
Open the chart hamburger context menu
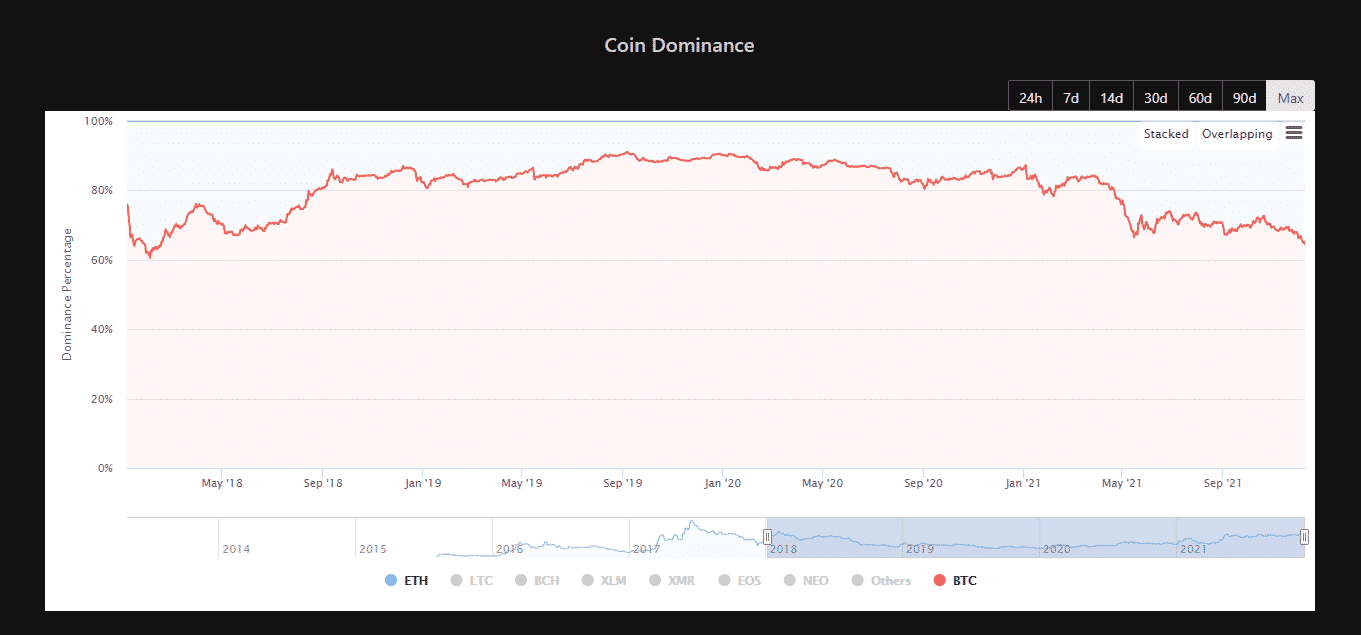point(1293,134)
